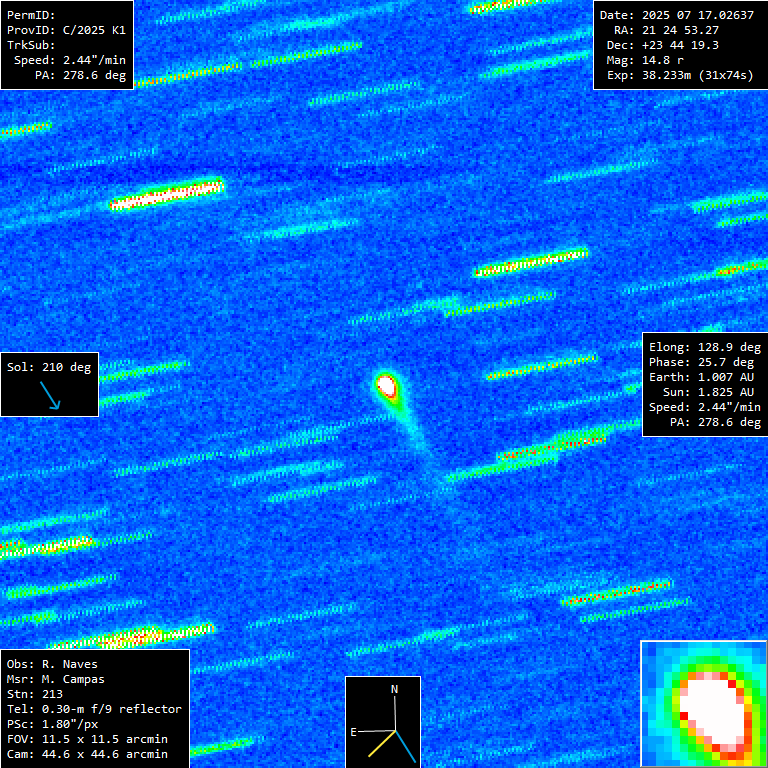Click the 'Date: 2025 07 17.02637' text
The height and width of the screenshot is (768, 768).
[x=677, y=15]
